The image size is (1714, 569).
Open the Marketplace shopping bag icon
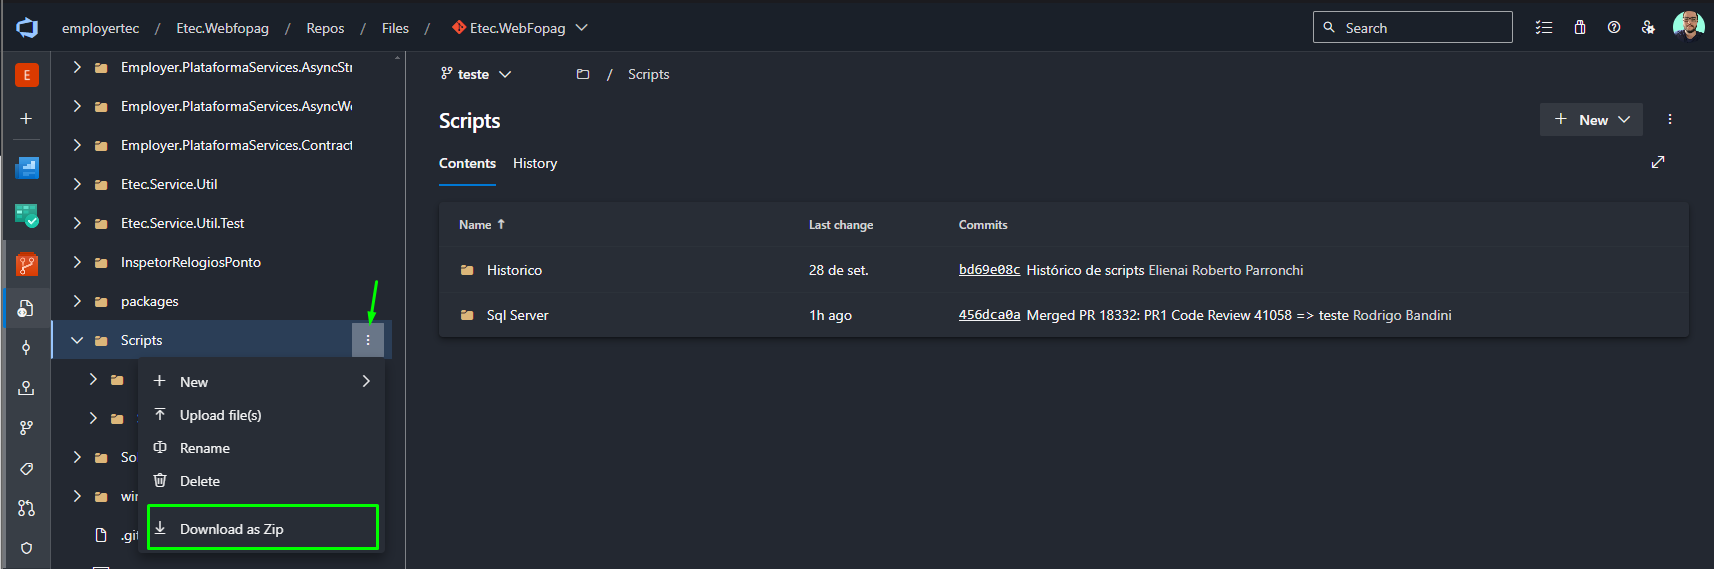coord(1580,28)
